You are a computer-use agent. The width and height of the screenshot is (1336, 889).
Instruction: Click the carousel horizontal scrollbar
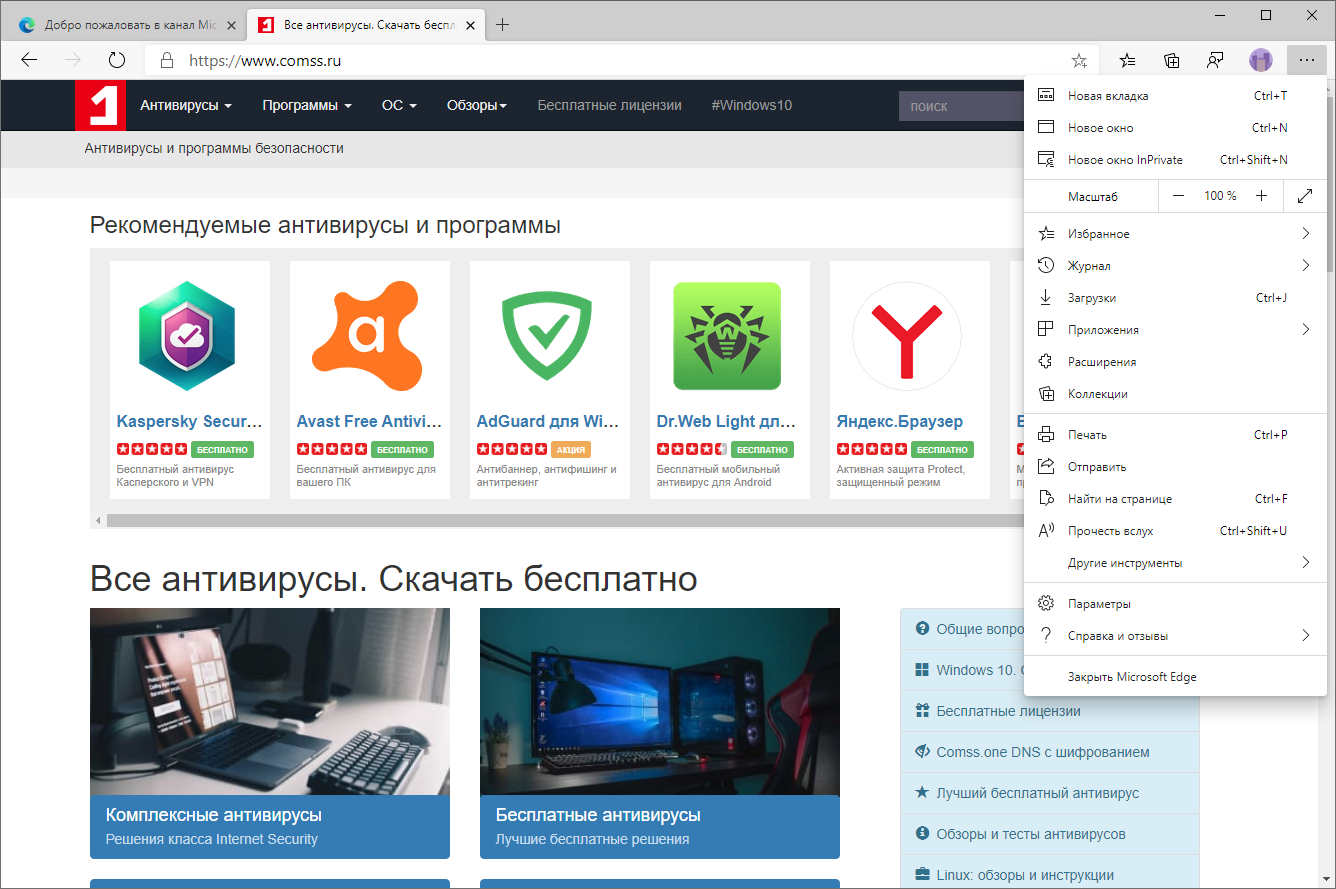tap(565, 521)
